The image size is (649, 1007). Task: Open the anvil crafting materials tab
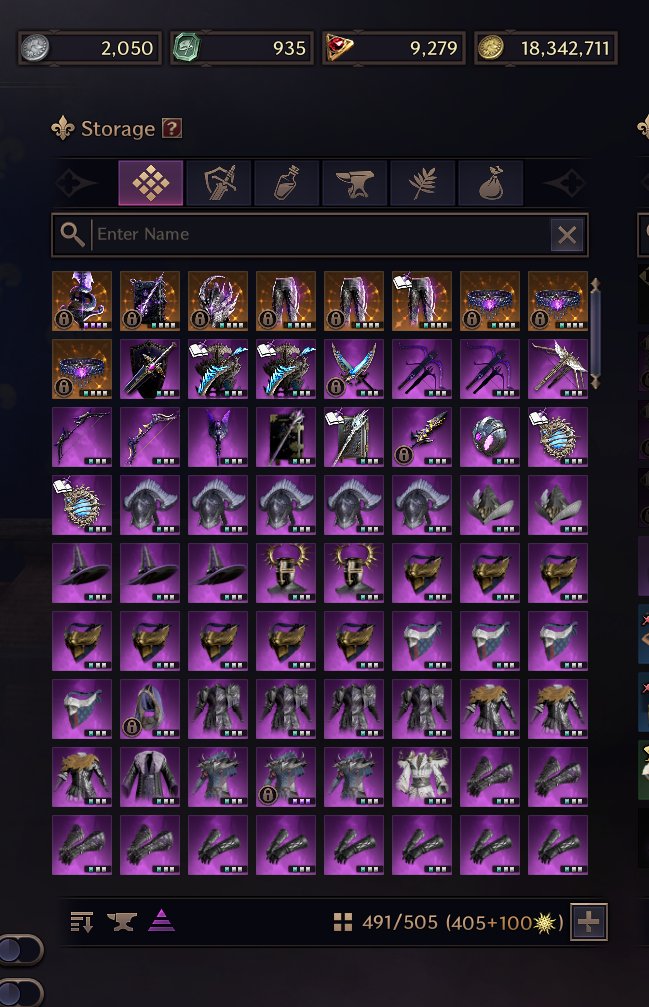point(355,183)
